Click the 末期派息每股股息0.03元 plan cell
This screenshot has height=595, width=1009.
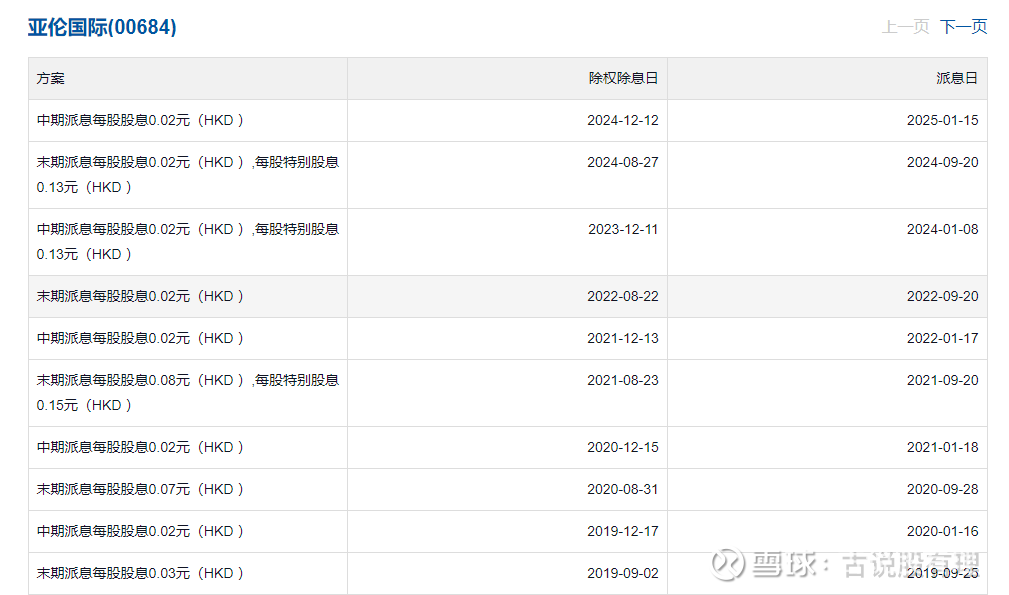pyautogui.click(x=141, y=573)
